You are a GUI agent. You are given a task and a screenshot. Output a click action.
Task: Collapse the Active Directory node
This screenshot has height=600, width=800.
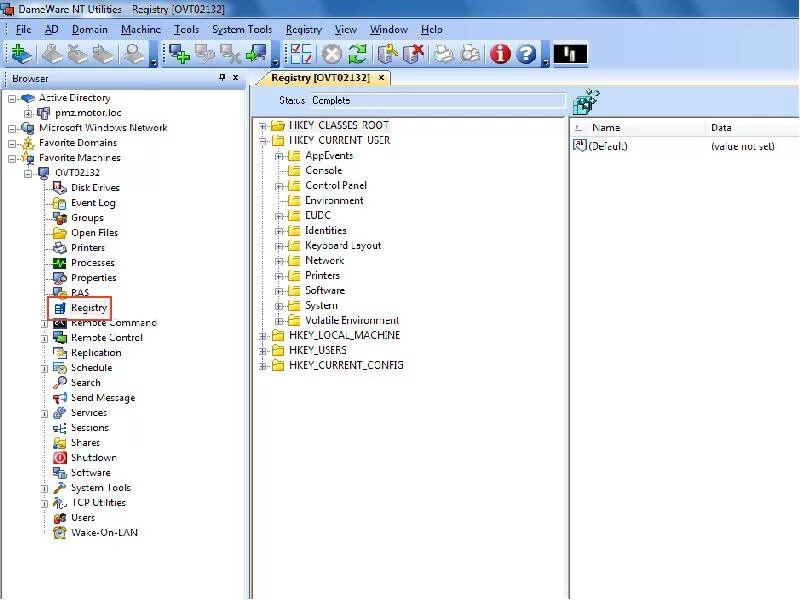point(12,98)
